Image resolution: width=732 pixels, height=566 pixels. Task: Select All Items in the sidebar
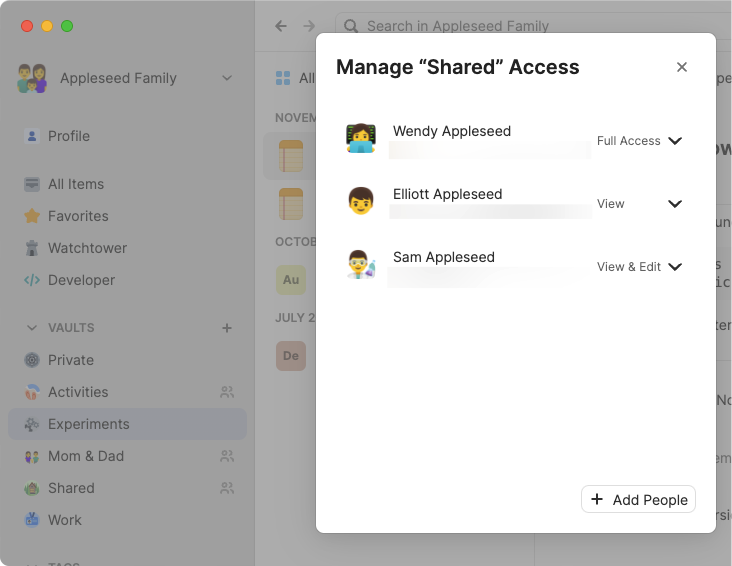(75, 184)
